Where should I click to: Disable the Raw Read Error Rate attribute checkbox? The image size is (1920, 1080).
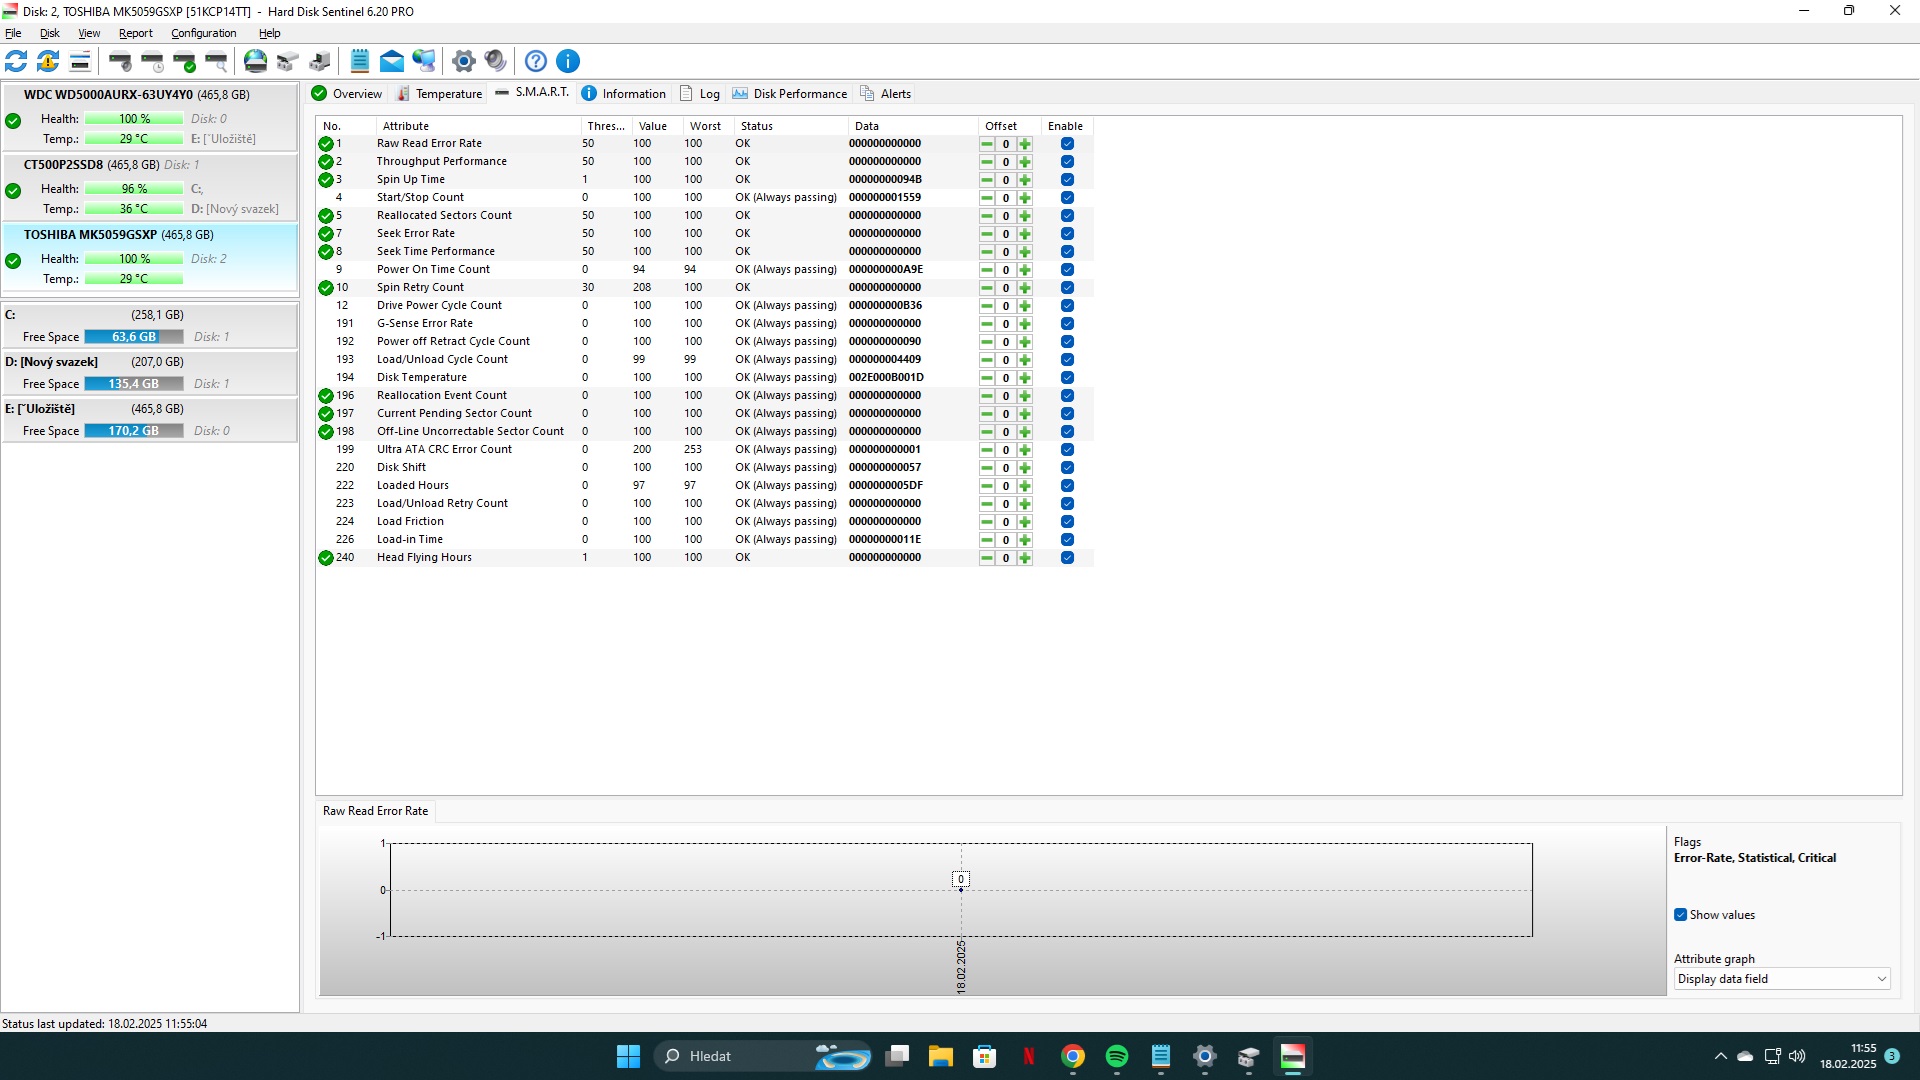(1067, 144)
